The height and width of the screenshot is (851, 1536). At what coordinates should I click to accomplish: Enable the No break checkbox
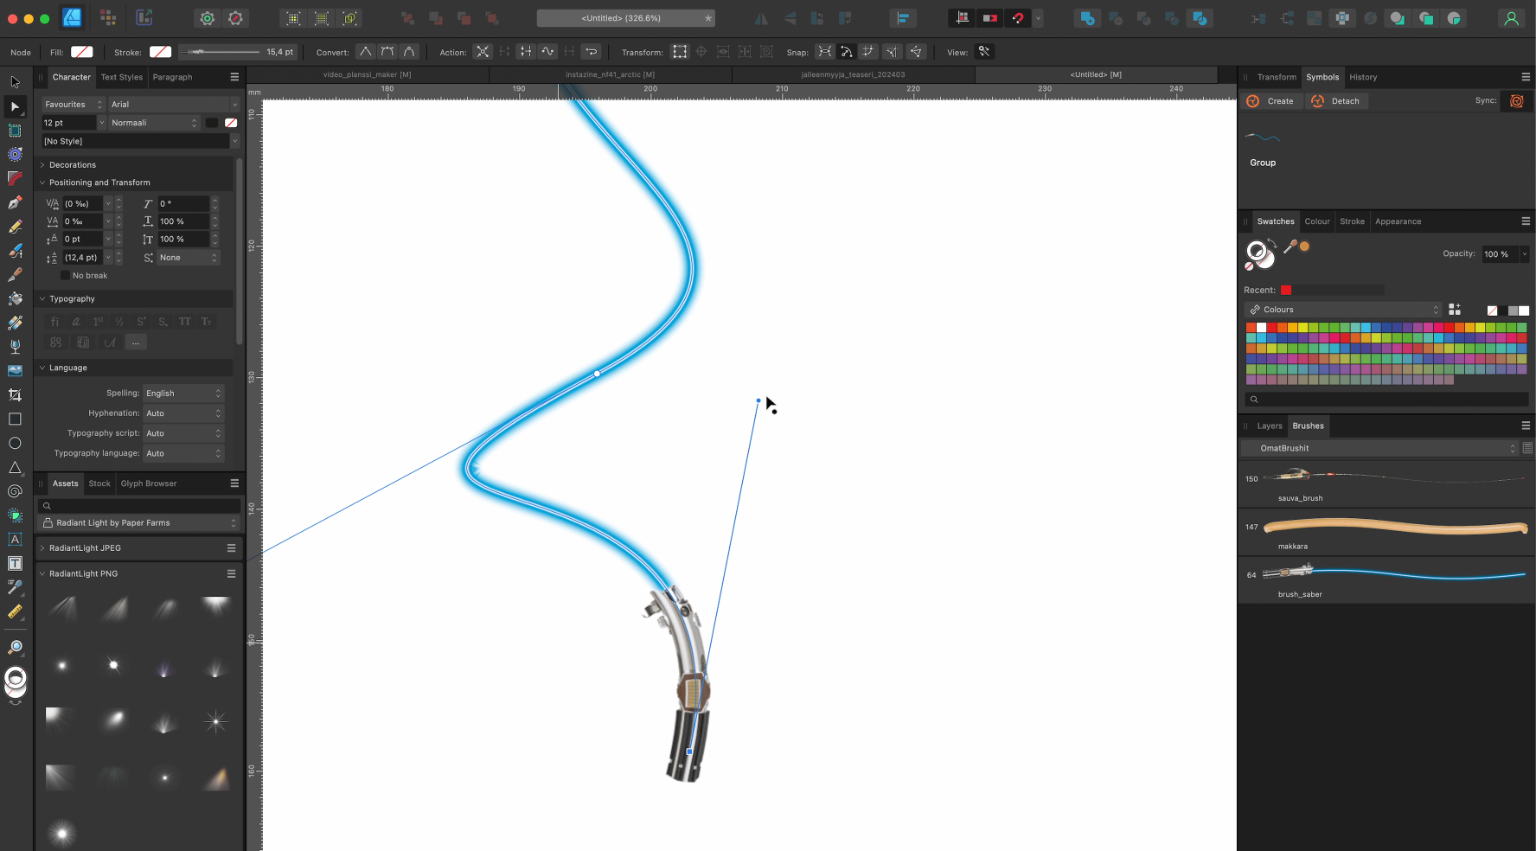click(66, 276)
